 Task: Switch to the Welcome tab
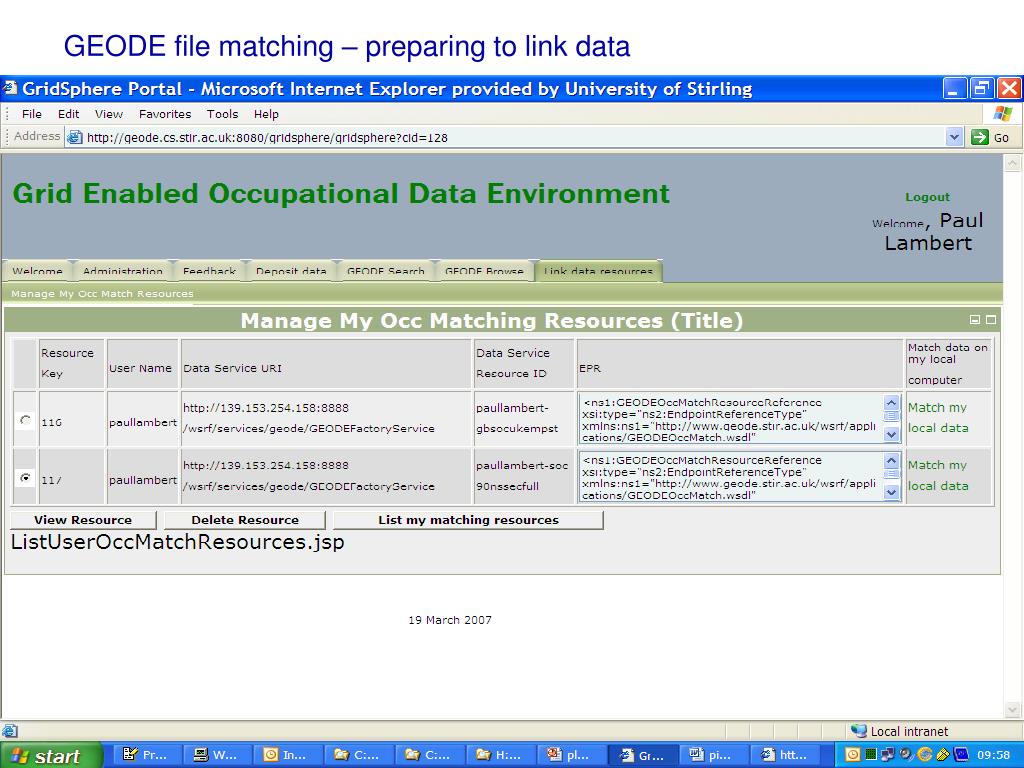click(x=37, y=271)
